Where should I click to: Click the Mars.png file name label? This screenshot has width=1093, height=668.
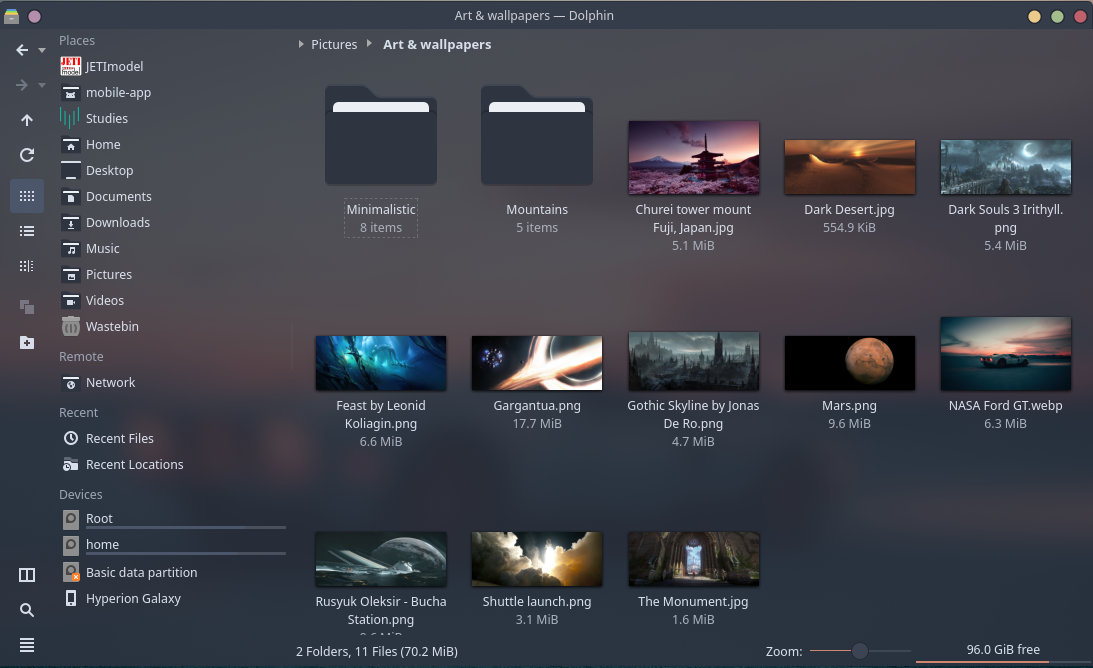tap(850, 405)
